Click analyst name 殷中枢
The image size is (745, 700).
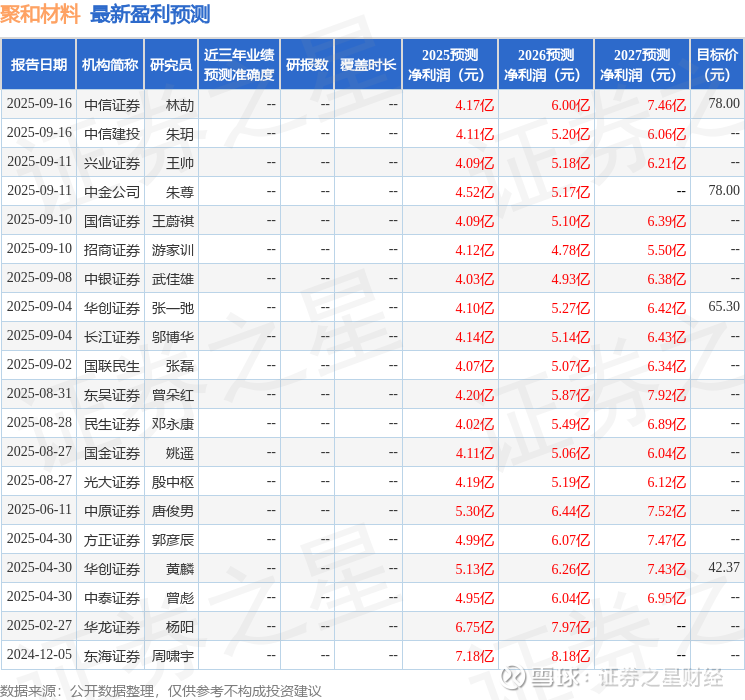[x=173, y=482]
